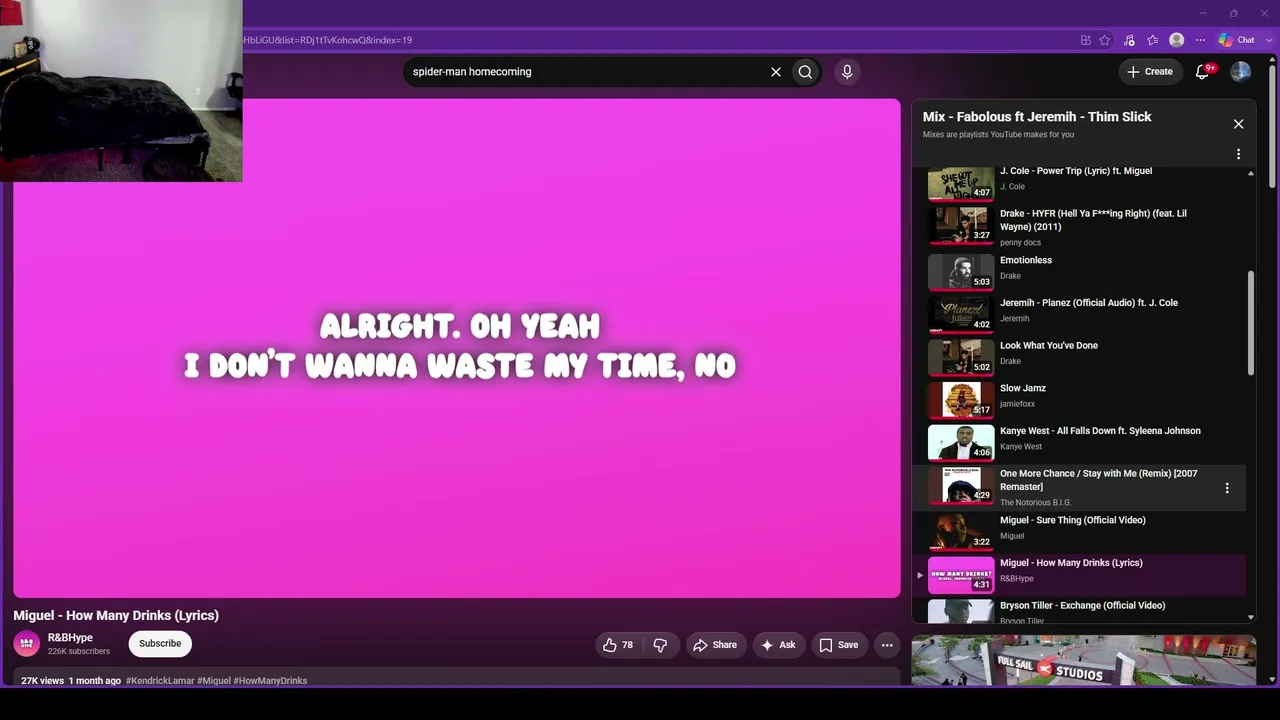This screenshot has width=1280, height=720.
Task: Close the Mix playlist panel
Action: point(1238,124)
